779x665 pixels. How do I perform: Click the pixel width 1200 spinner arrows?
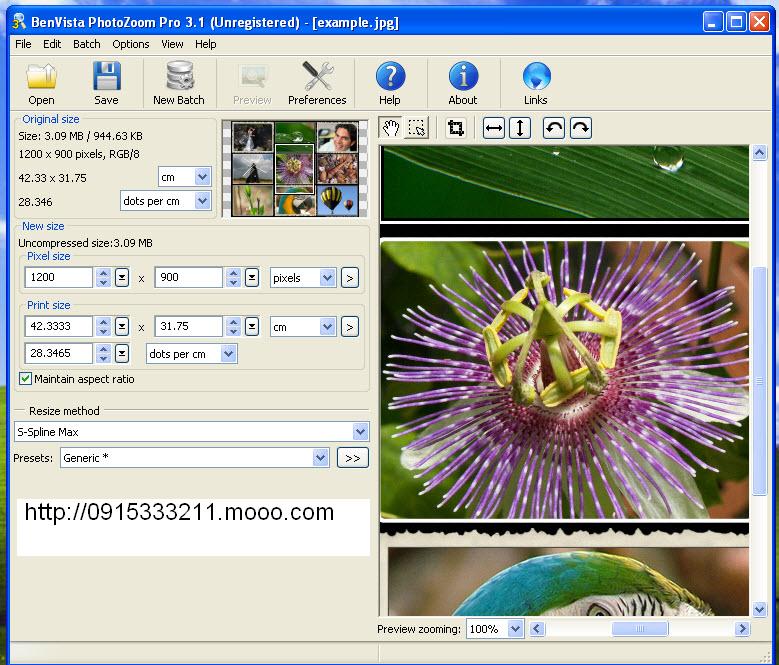tap(103, 277)
